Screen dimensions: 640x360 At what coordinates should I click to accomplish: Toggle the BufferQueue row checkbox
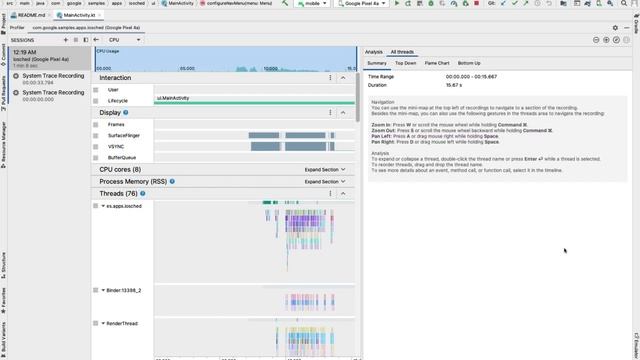[96, 158]
